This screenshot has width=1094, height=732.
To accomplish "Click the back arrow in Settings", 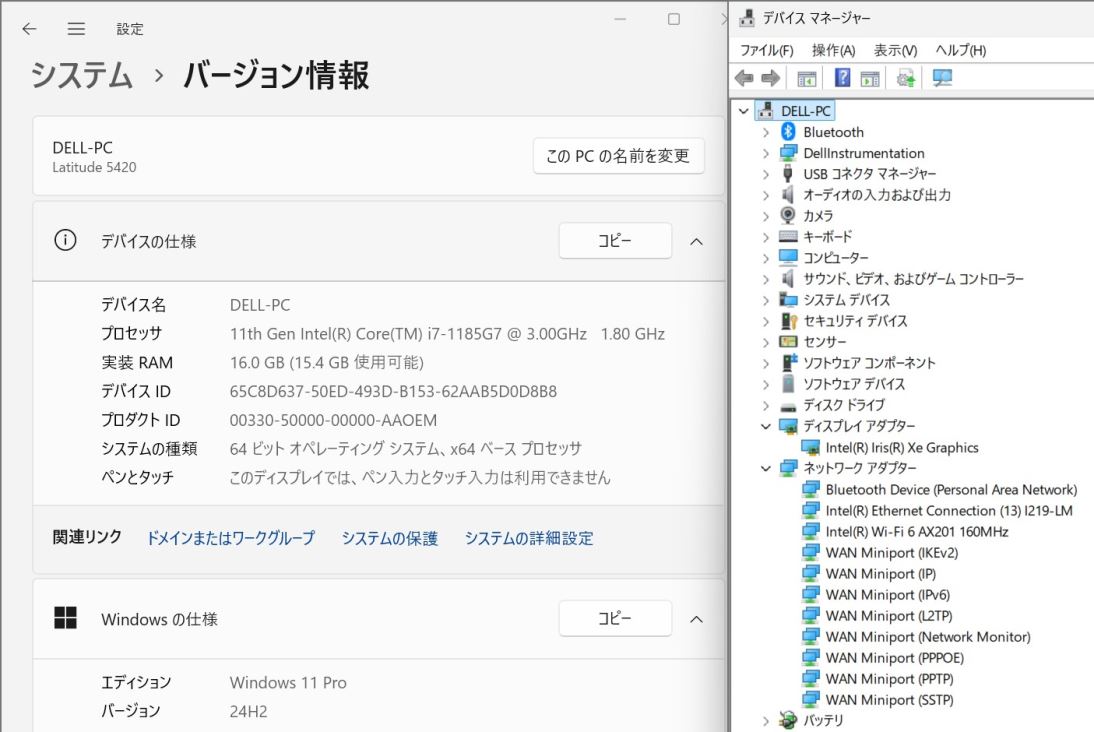I will click(x=30, y=29).
